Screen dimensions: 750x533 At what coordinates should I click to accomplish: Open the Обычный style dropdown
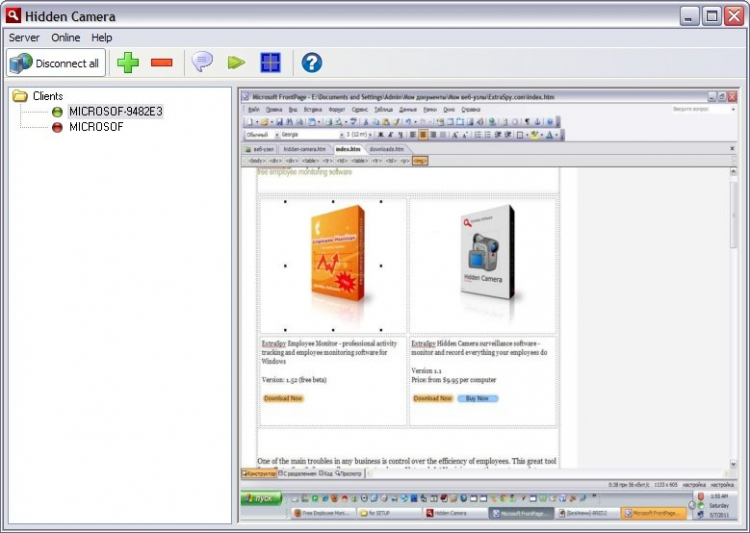pyautogui.click(x=277, y=135)
